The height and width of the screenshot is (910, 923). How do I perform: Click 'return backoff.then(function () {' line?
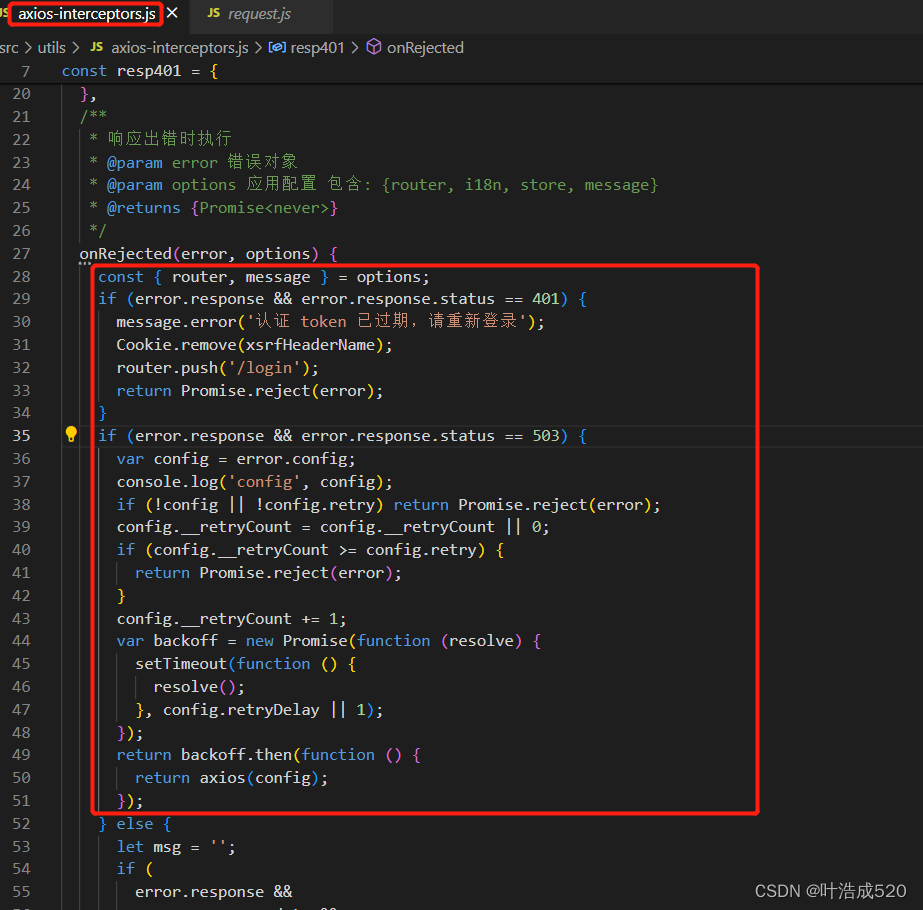[268, 755]
